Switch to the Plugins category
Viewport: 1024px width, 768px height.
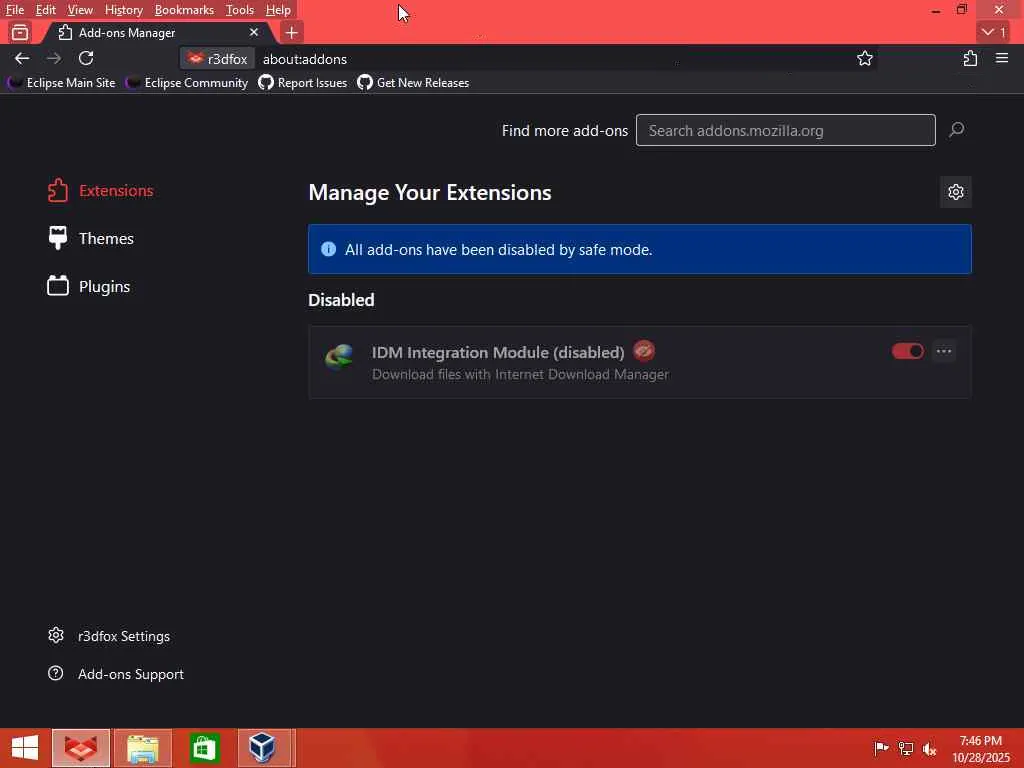tap(89, 286)
